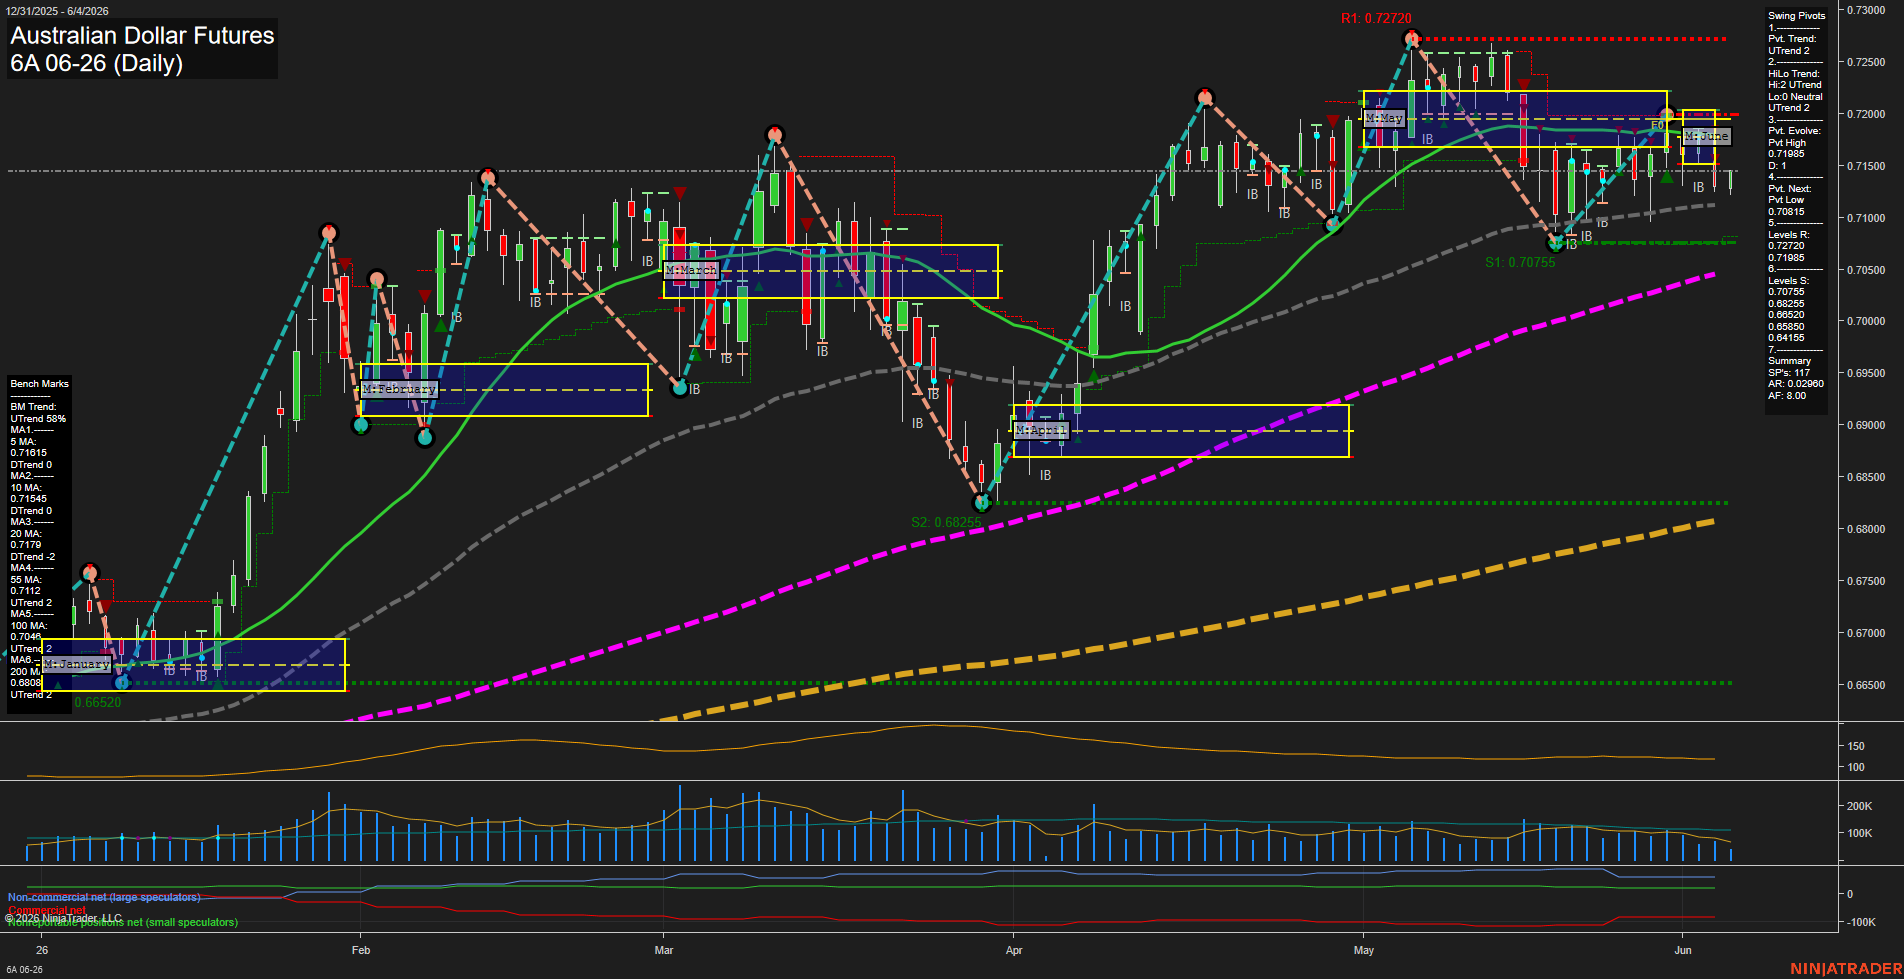This screenshot has height=979, width=1904.
Task: Select the M:March monthly range label
Action: coord(691,270)
